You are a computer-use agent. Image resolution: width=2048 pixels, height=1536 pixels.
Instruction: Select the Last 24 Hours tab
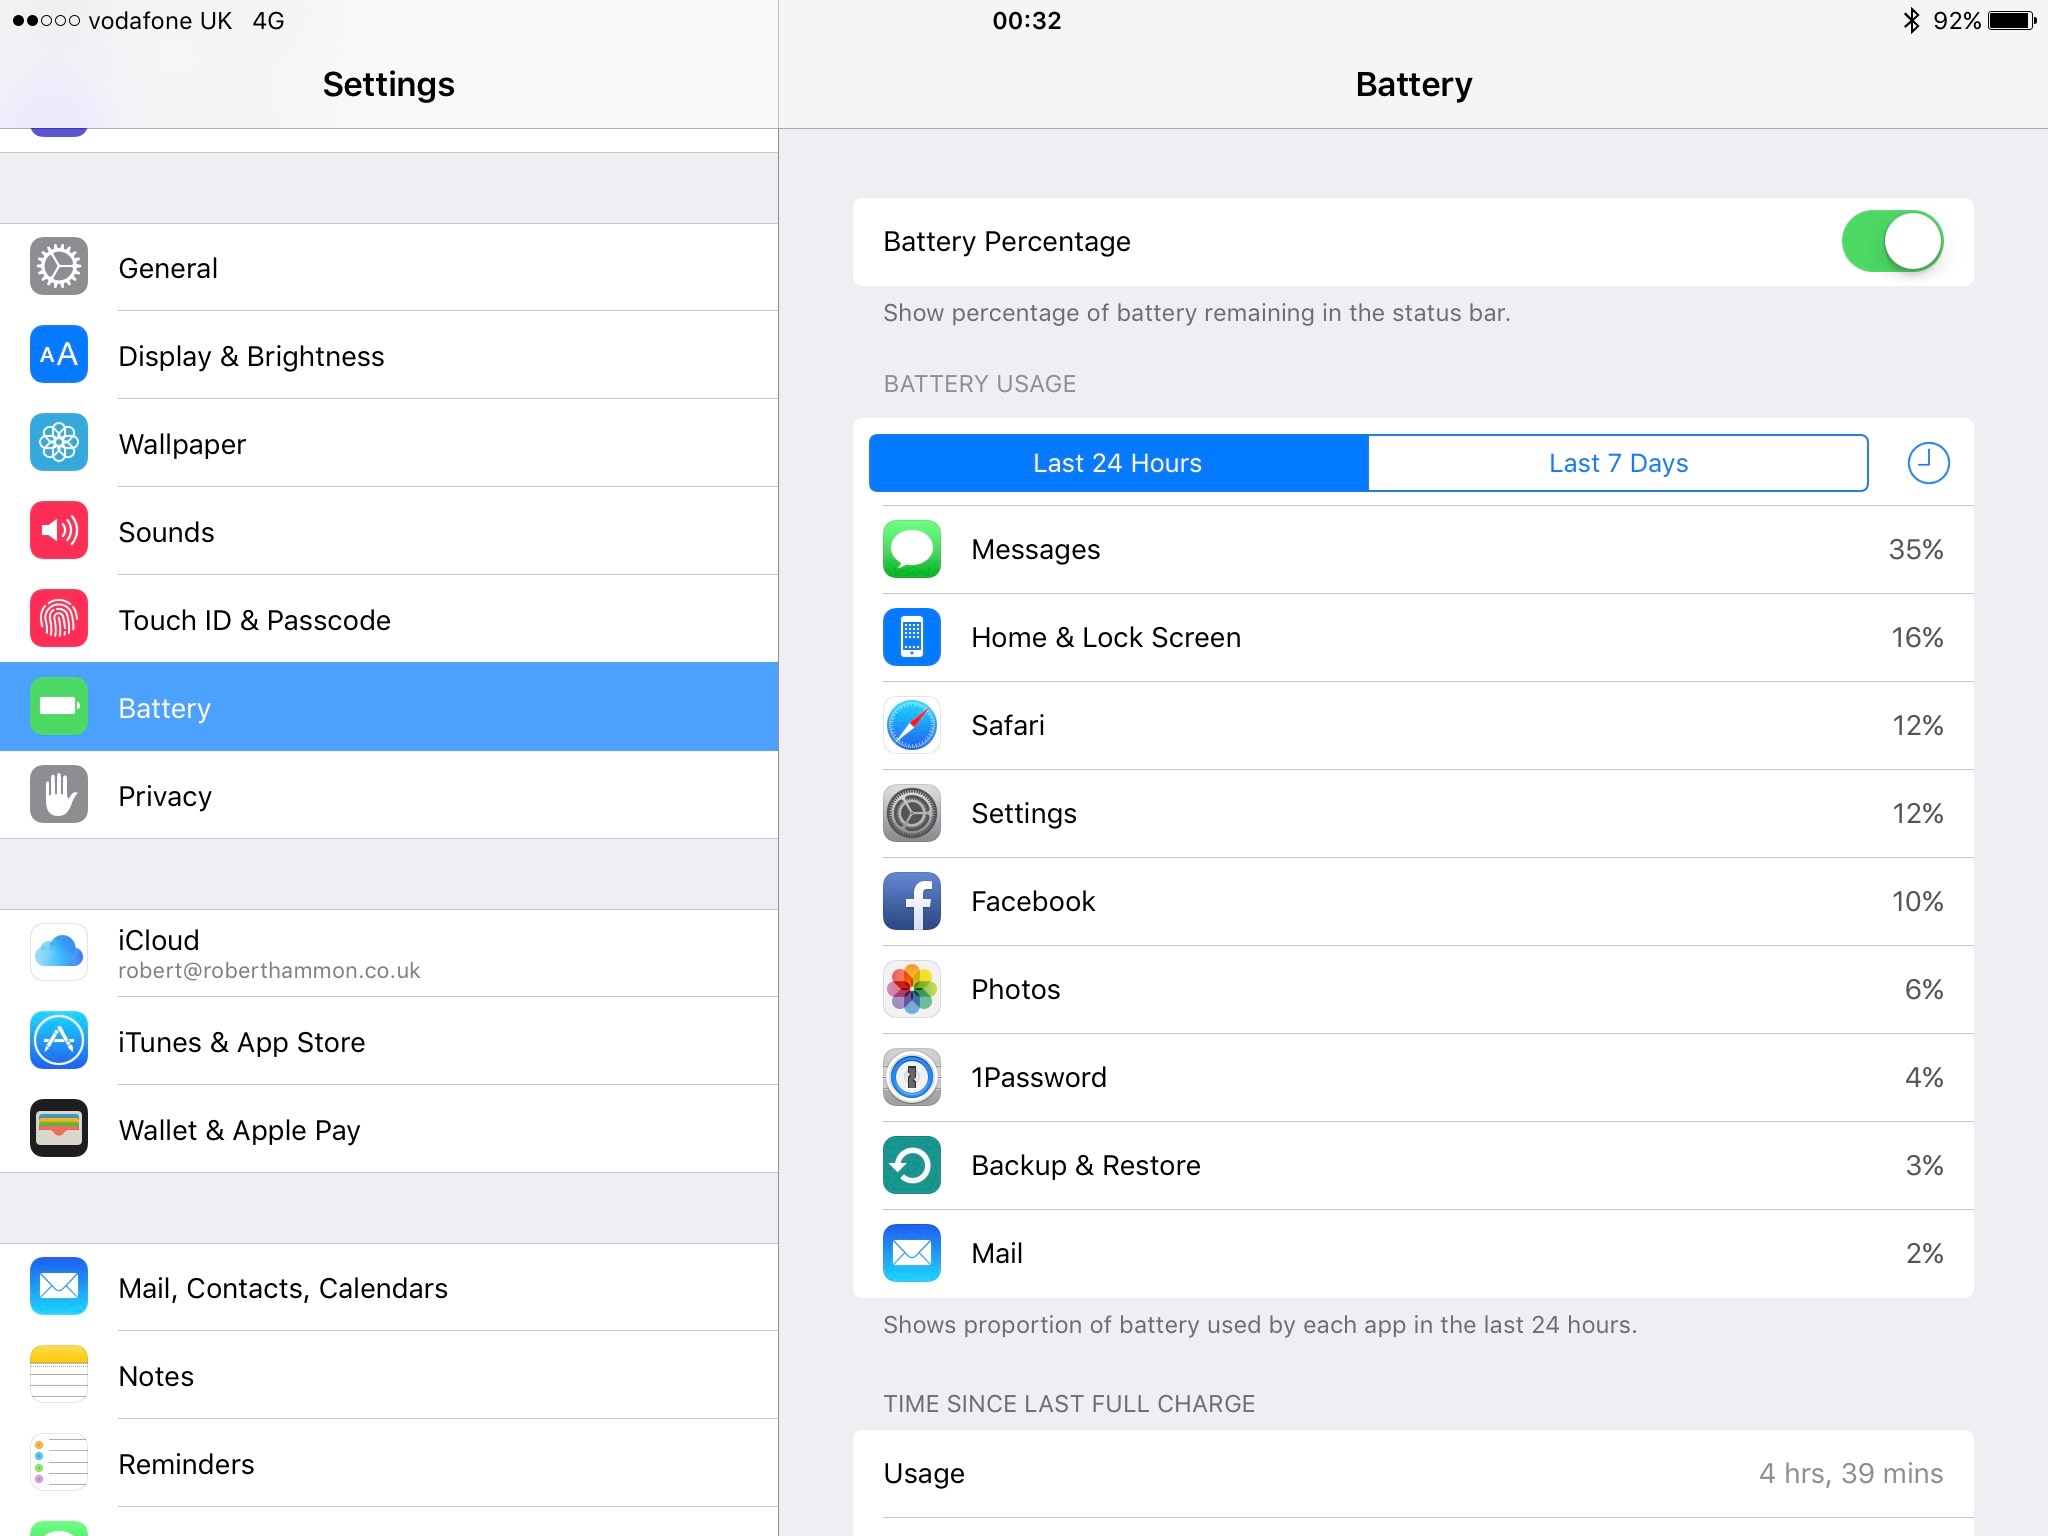pyautogui.click(x=1118, y=463)
